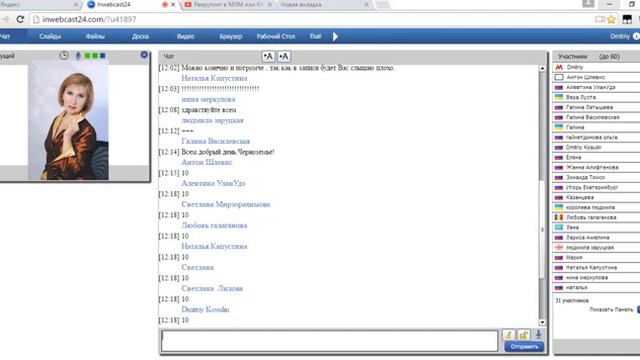The image size is (640, 360).
Task: Reload the page with browser refresh icon
Action: click(20, 19)
